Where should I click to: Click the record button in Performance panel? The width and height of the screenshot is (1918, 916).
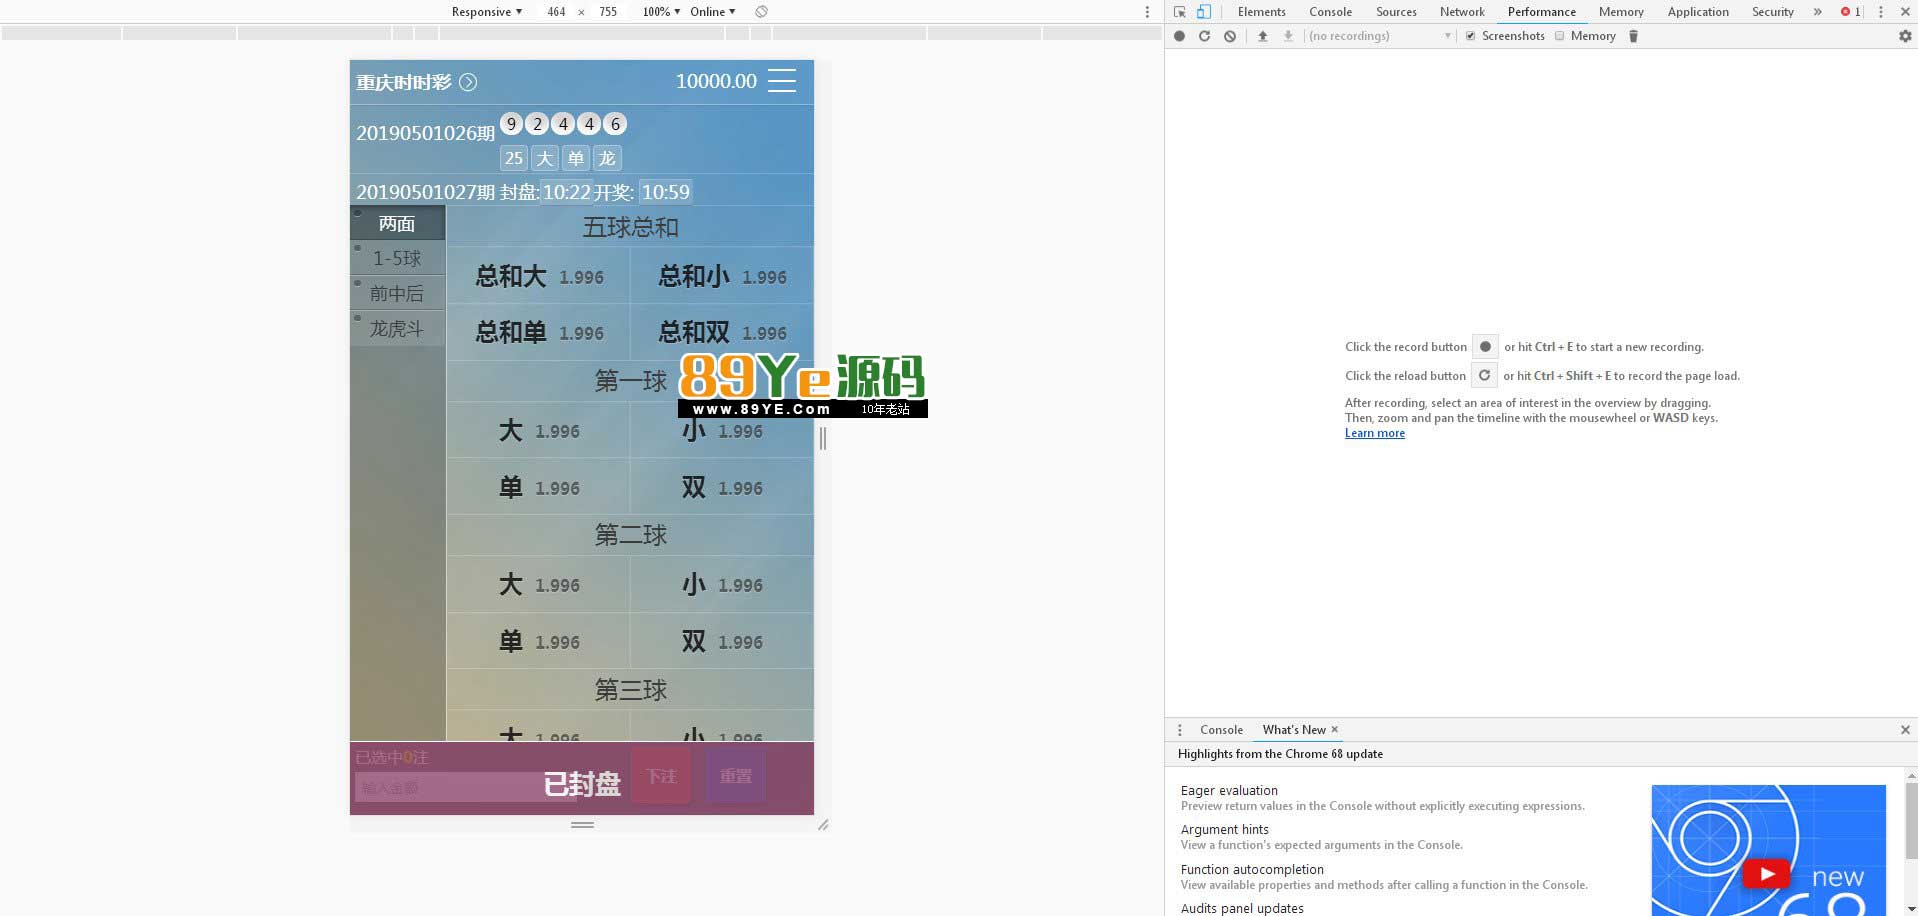tap(1179, 36)
